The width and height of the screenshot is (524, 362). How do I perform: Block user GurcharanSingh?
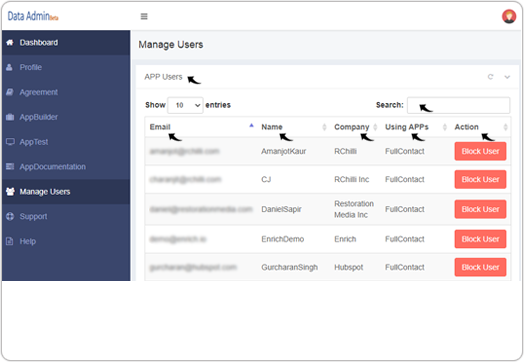tap(480, 267)
